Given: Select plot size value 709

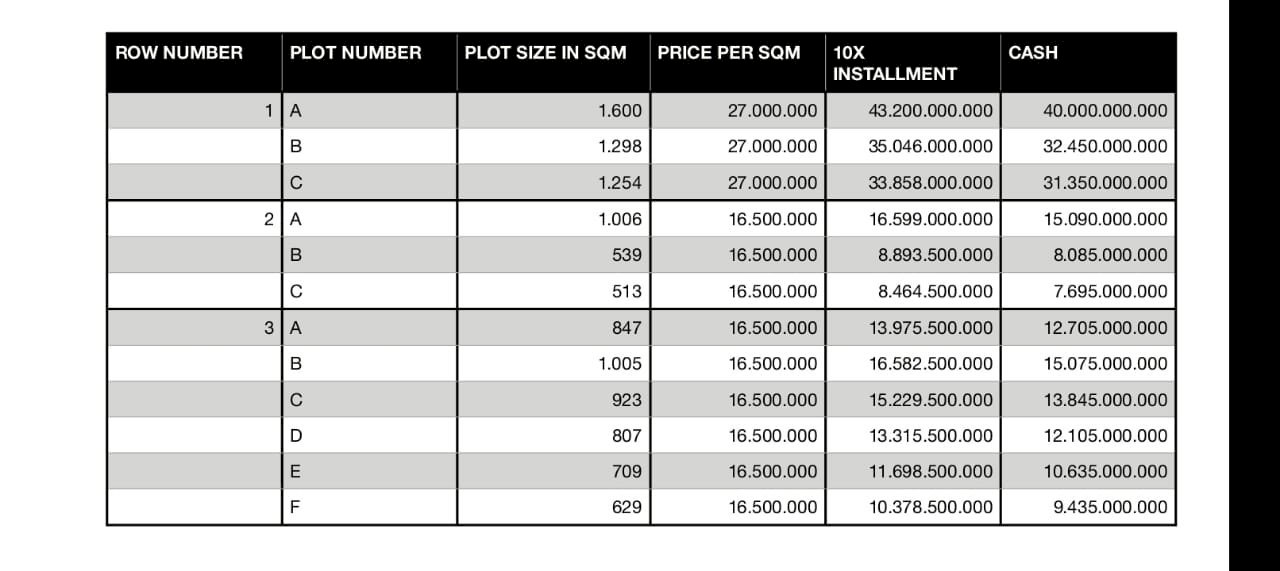Looking at the screenshot, I should tap(627, 471).
